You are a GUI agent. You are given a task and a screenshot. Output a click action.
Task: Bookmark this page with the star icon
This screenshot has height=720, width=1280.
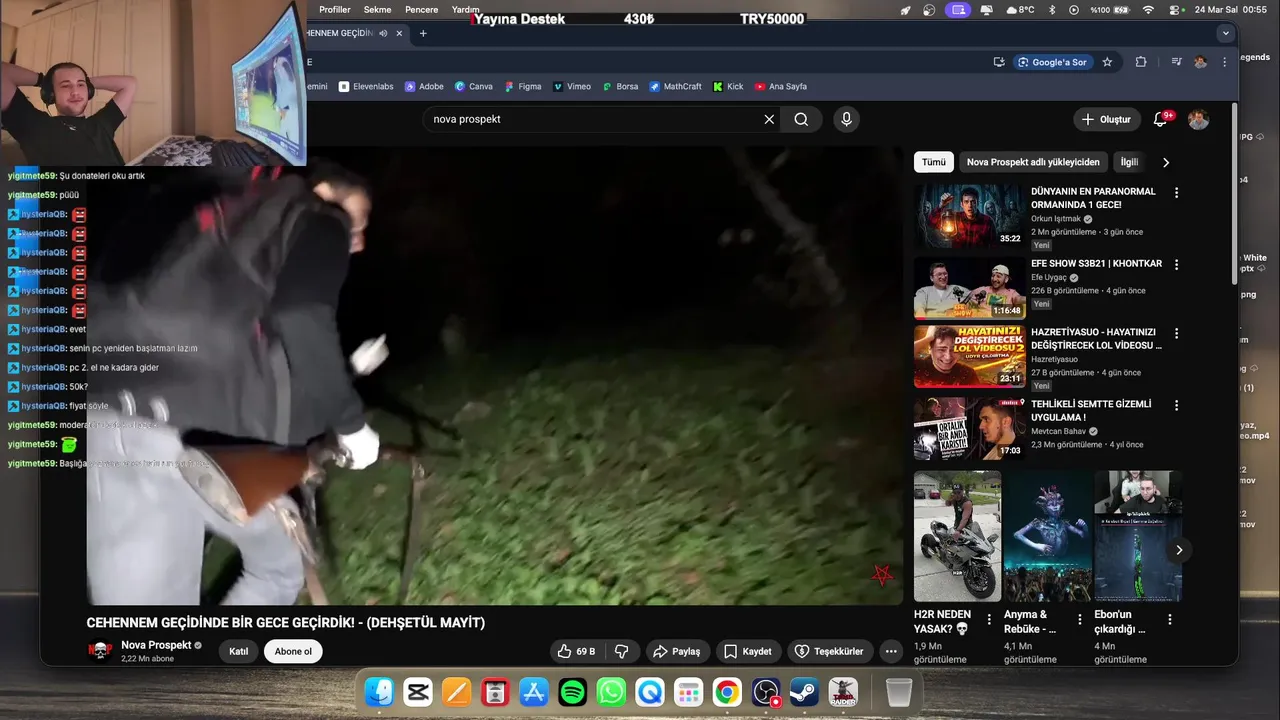point(1107,62)
